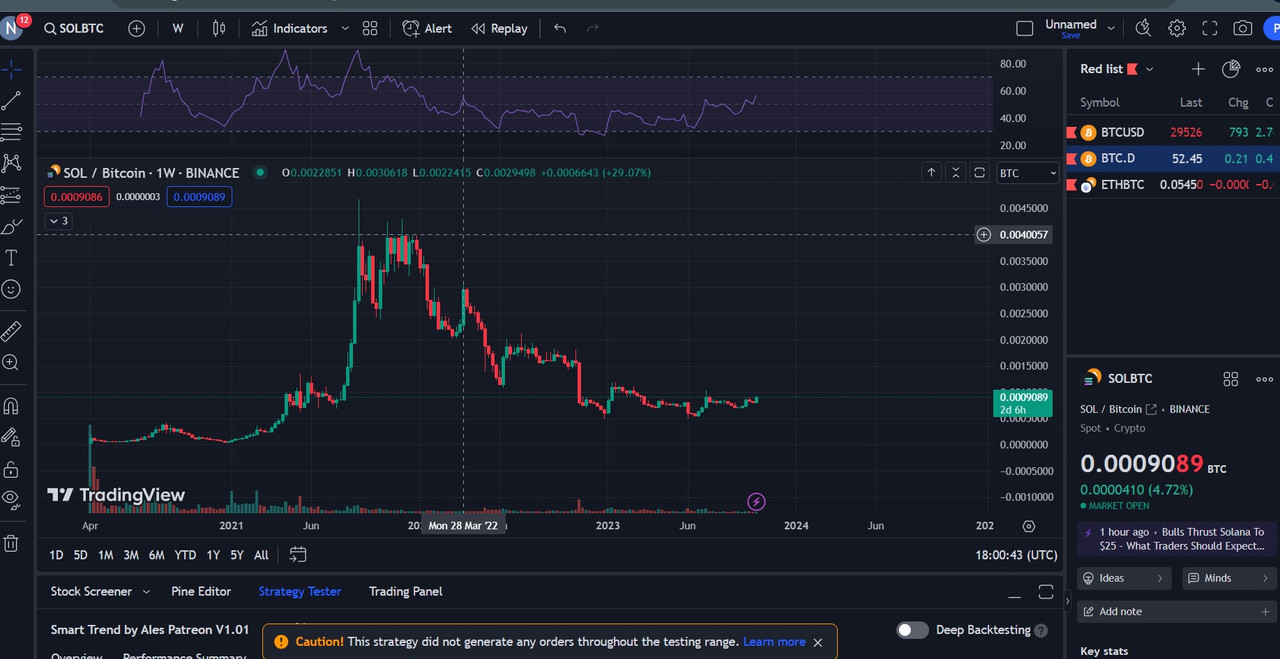Expand the Red list watchlist dropdown
1280x659 pixels.
pos(1150,69)
